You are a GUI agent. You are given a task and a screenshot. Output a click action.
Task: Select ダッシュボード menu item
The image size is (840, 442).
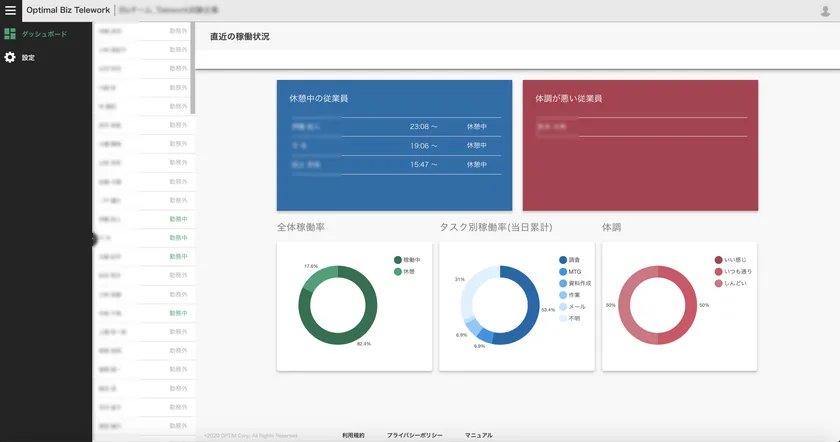coord(44,34)
